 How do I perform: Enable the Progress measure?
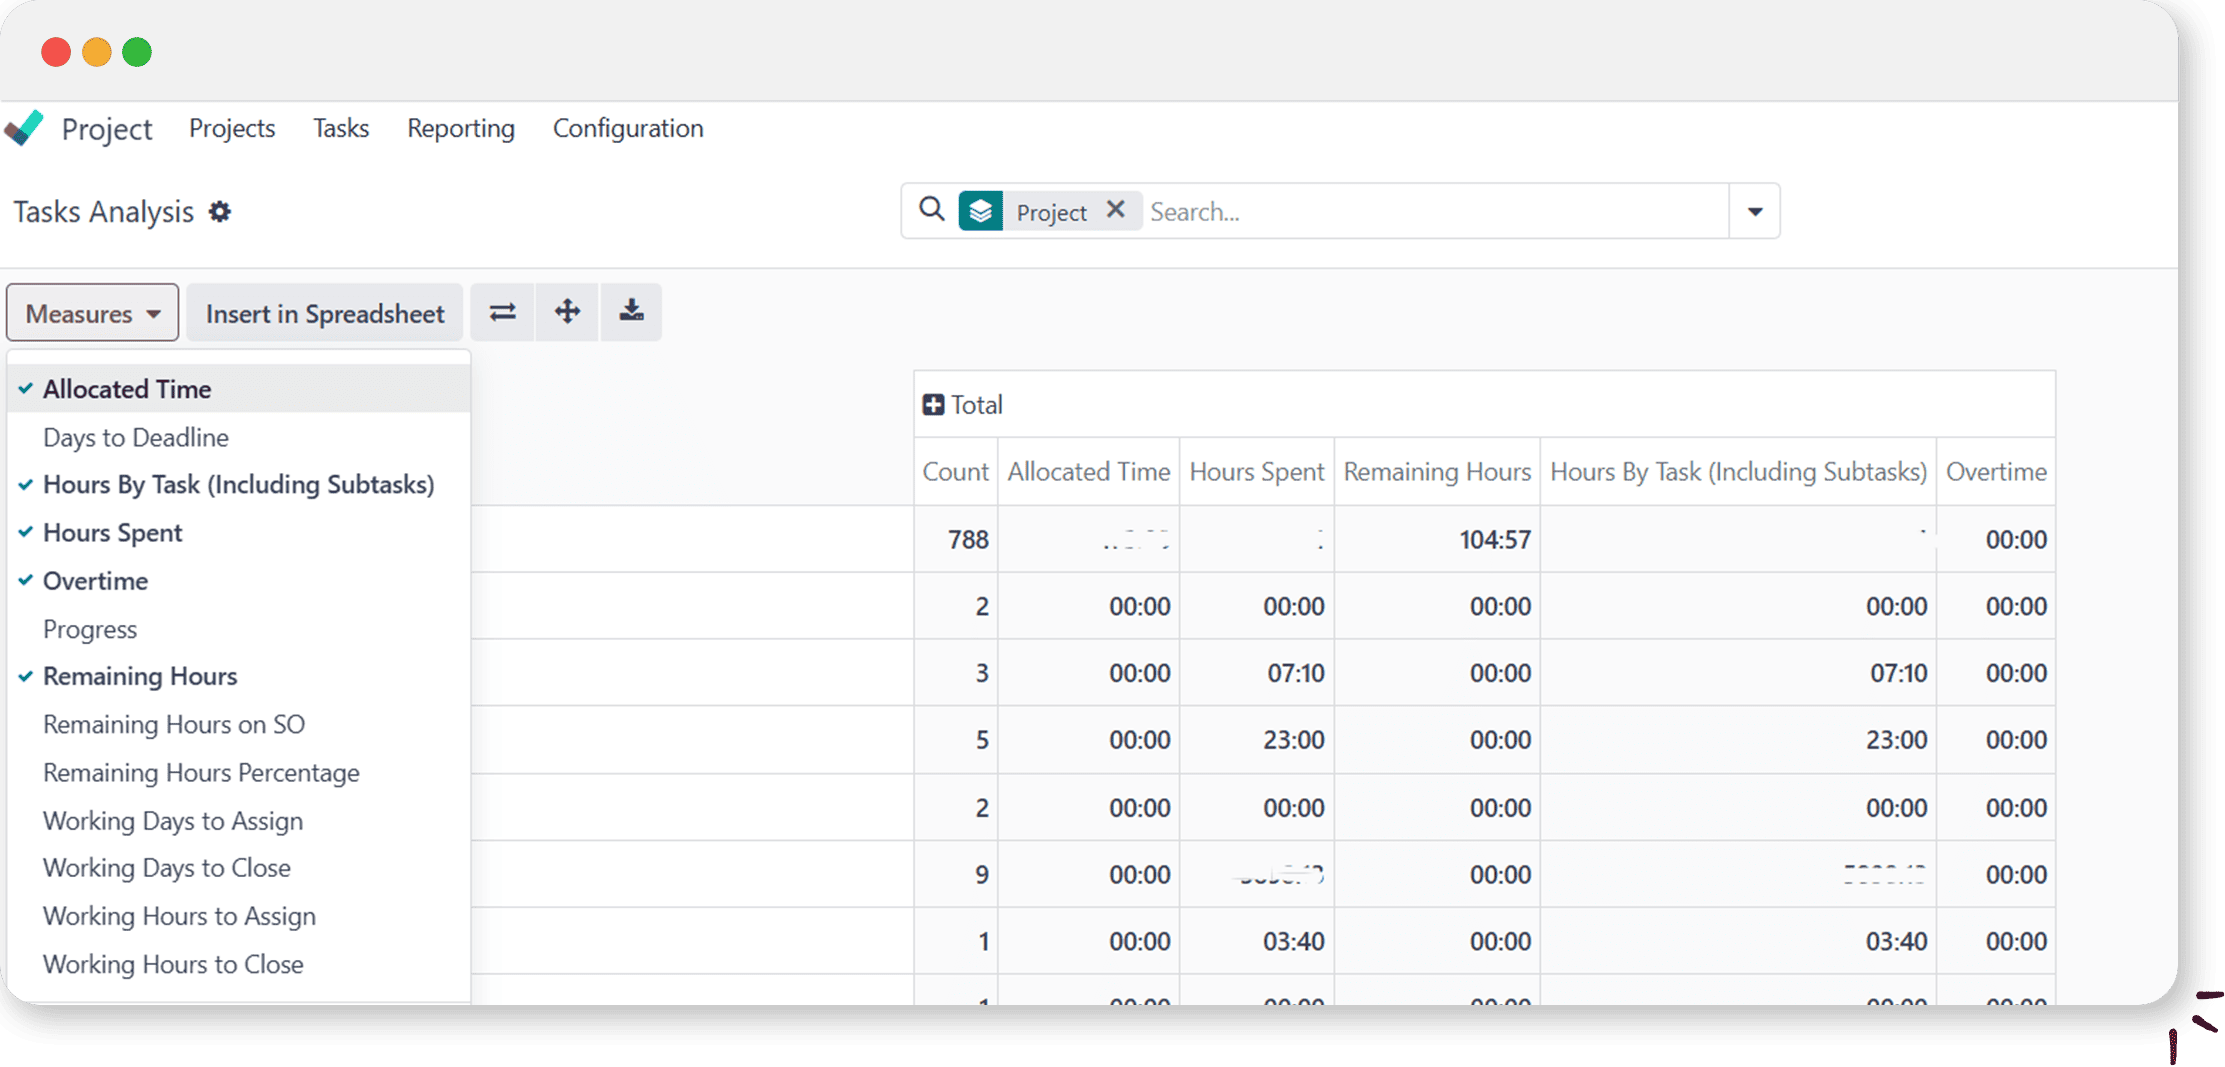point(90,629)
